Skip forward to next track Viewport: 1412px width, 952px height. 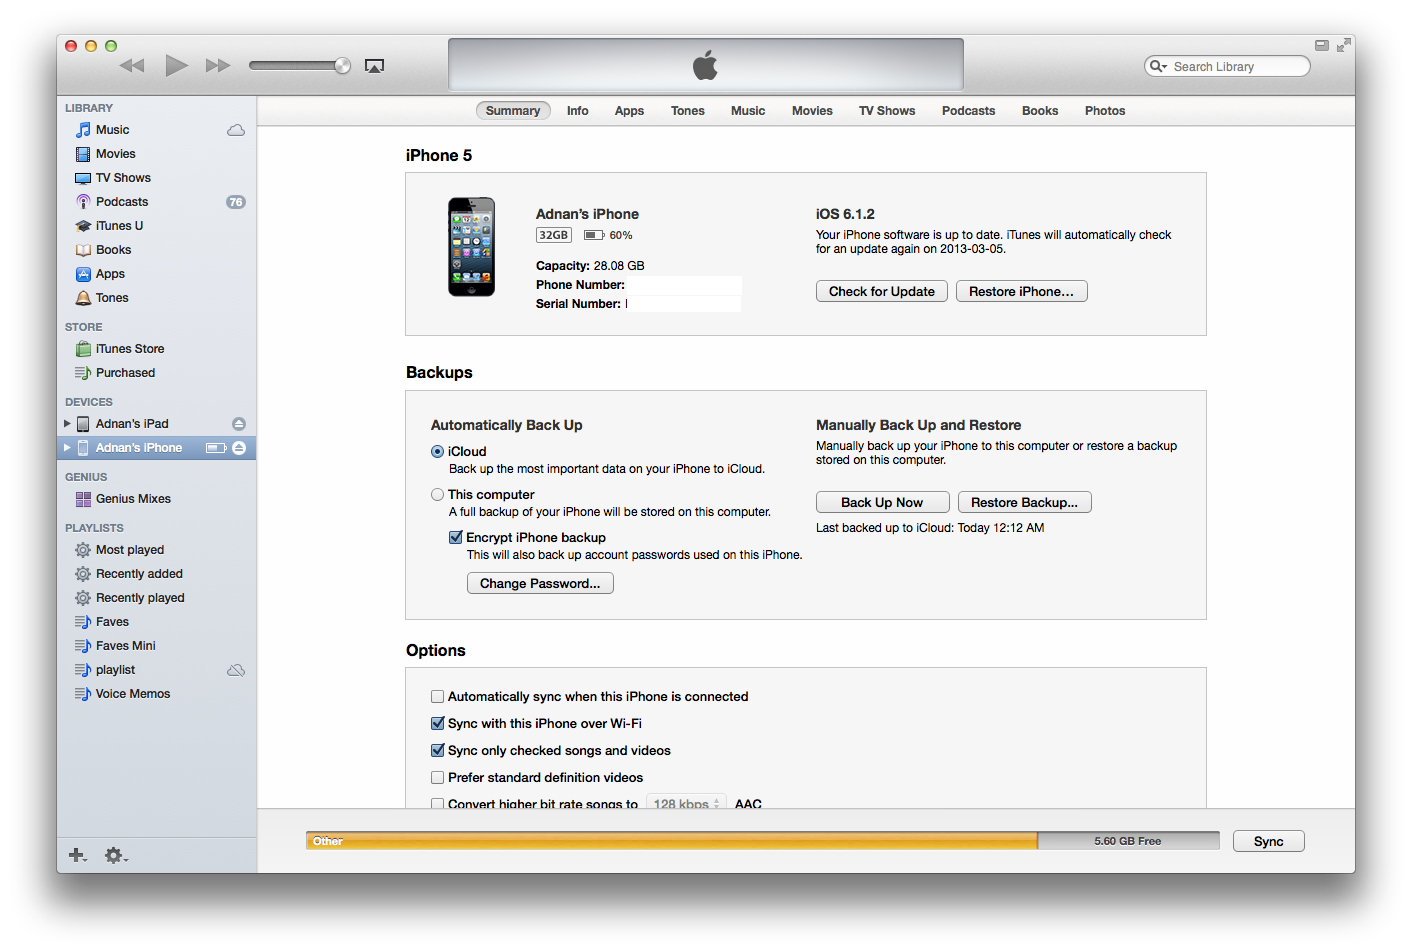point(218,66)
